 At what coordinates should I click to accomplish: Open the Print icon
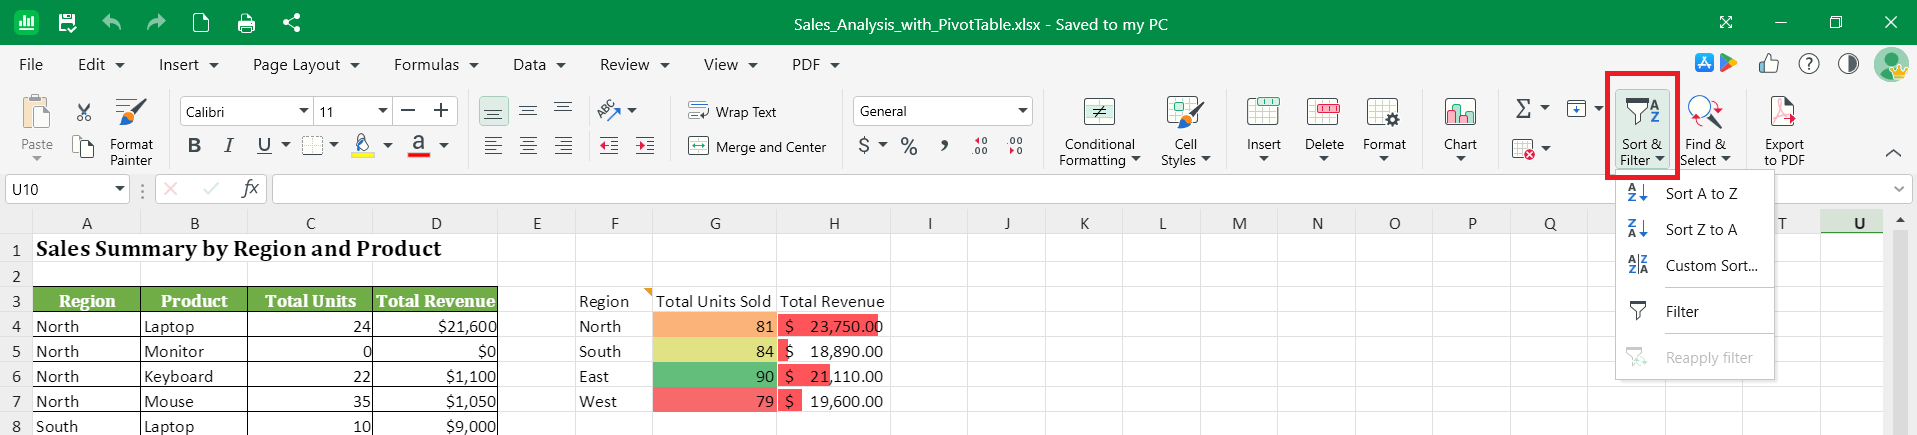point(246,22)
